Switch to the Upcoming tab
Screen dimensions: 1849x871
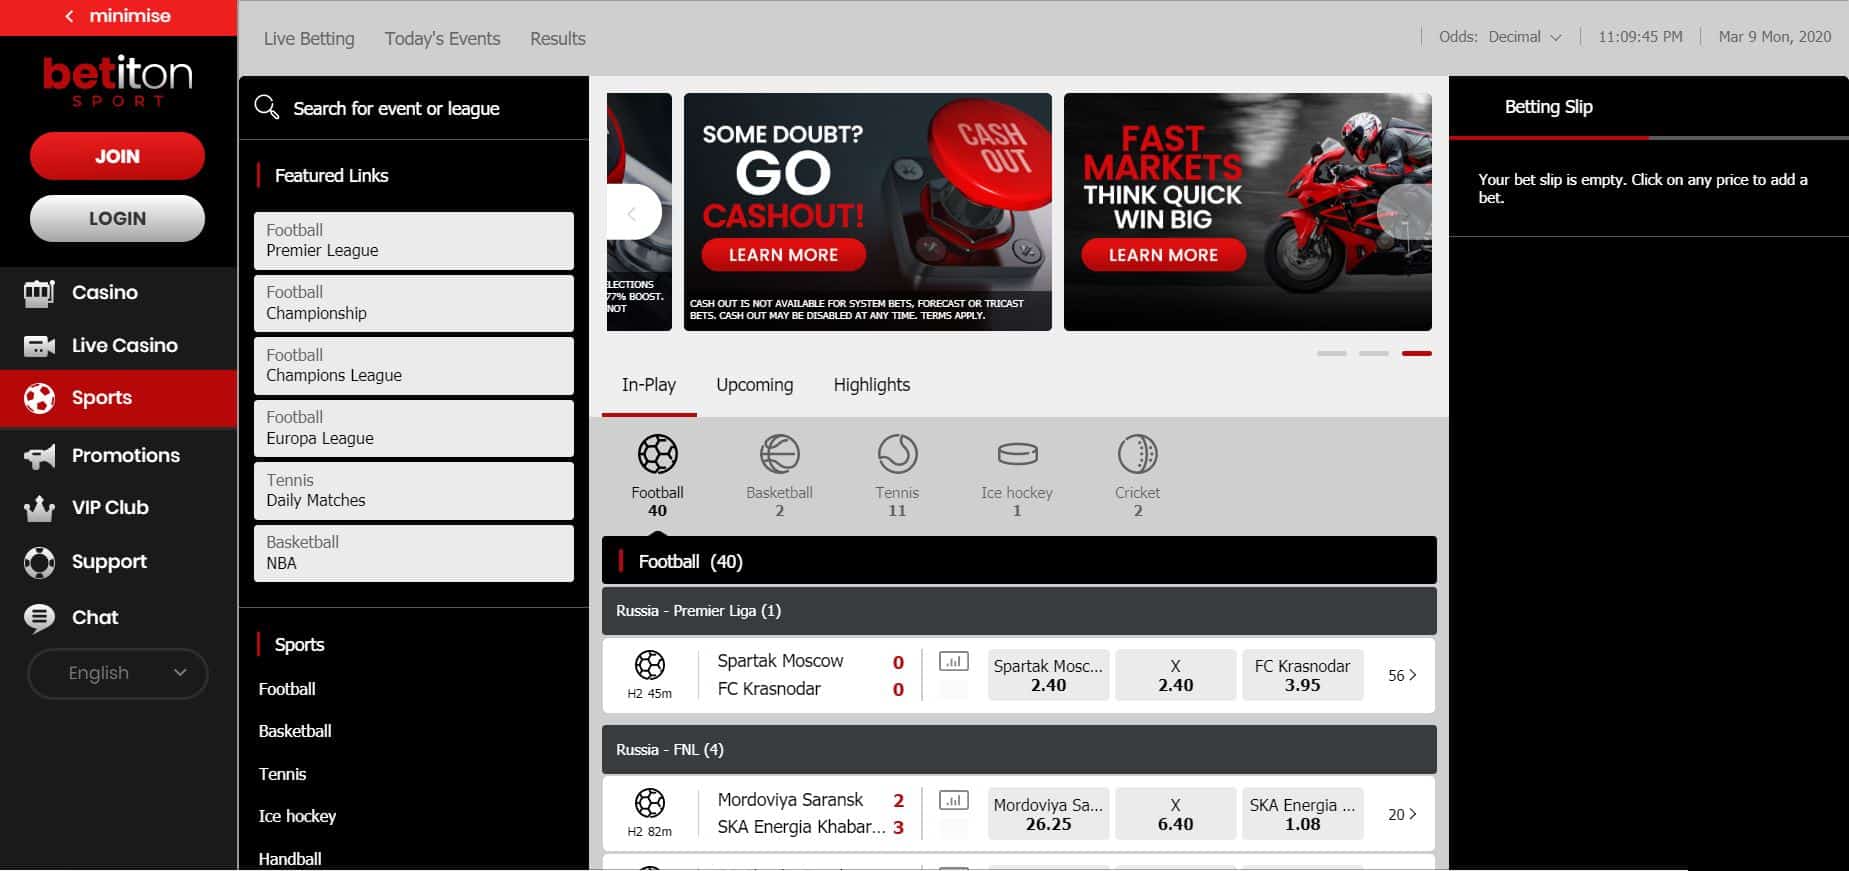[755, 385]
